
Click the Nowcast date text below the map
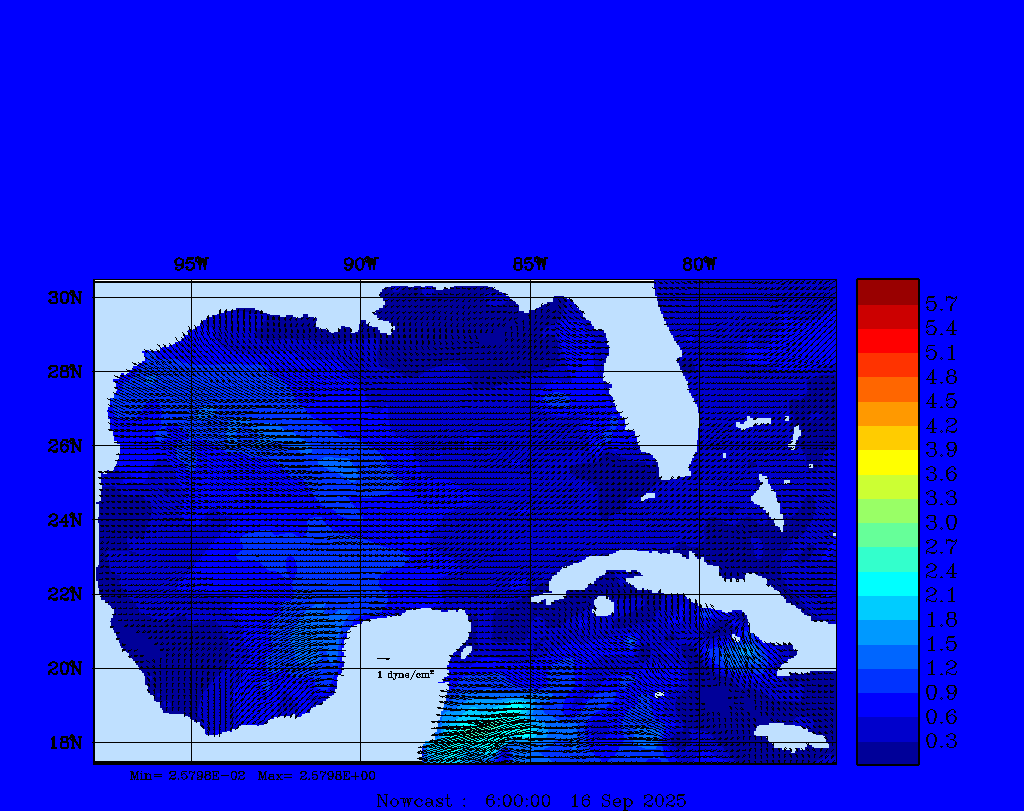(531, 801)
